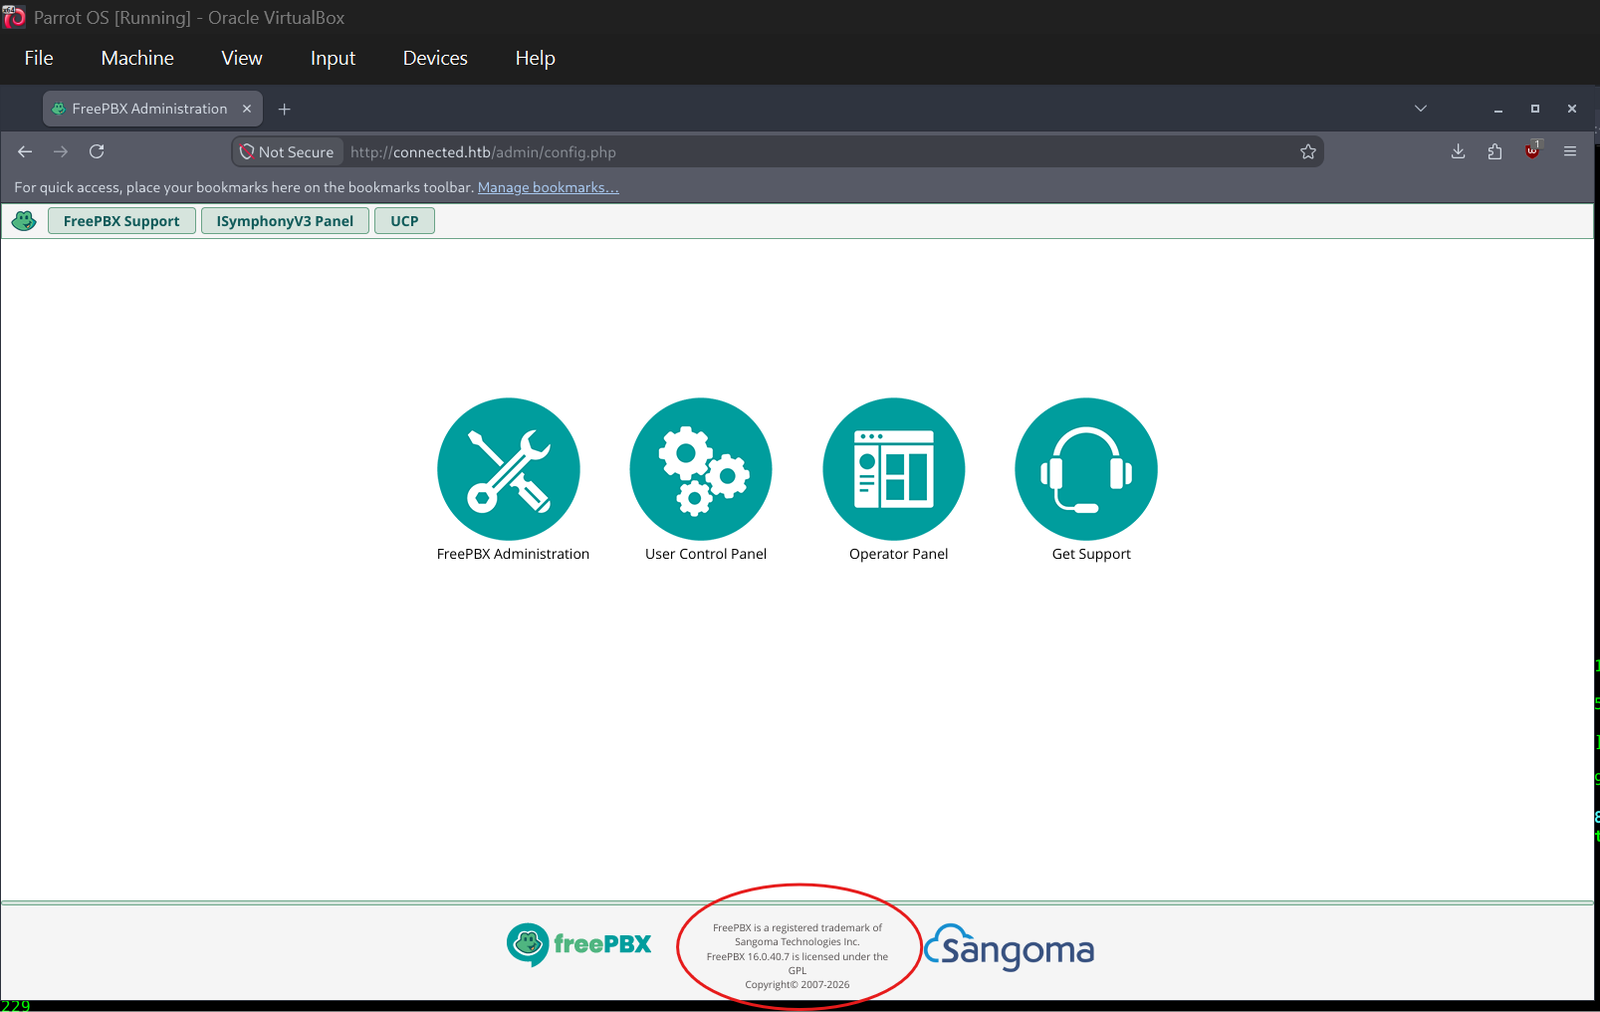Open the downloads panel icon
The image size is (1600, 1012).
click(x=1458, y=151)
